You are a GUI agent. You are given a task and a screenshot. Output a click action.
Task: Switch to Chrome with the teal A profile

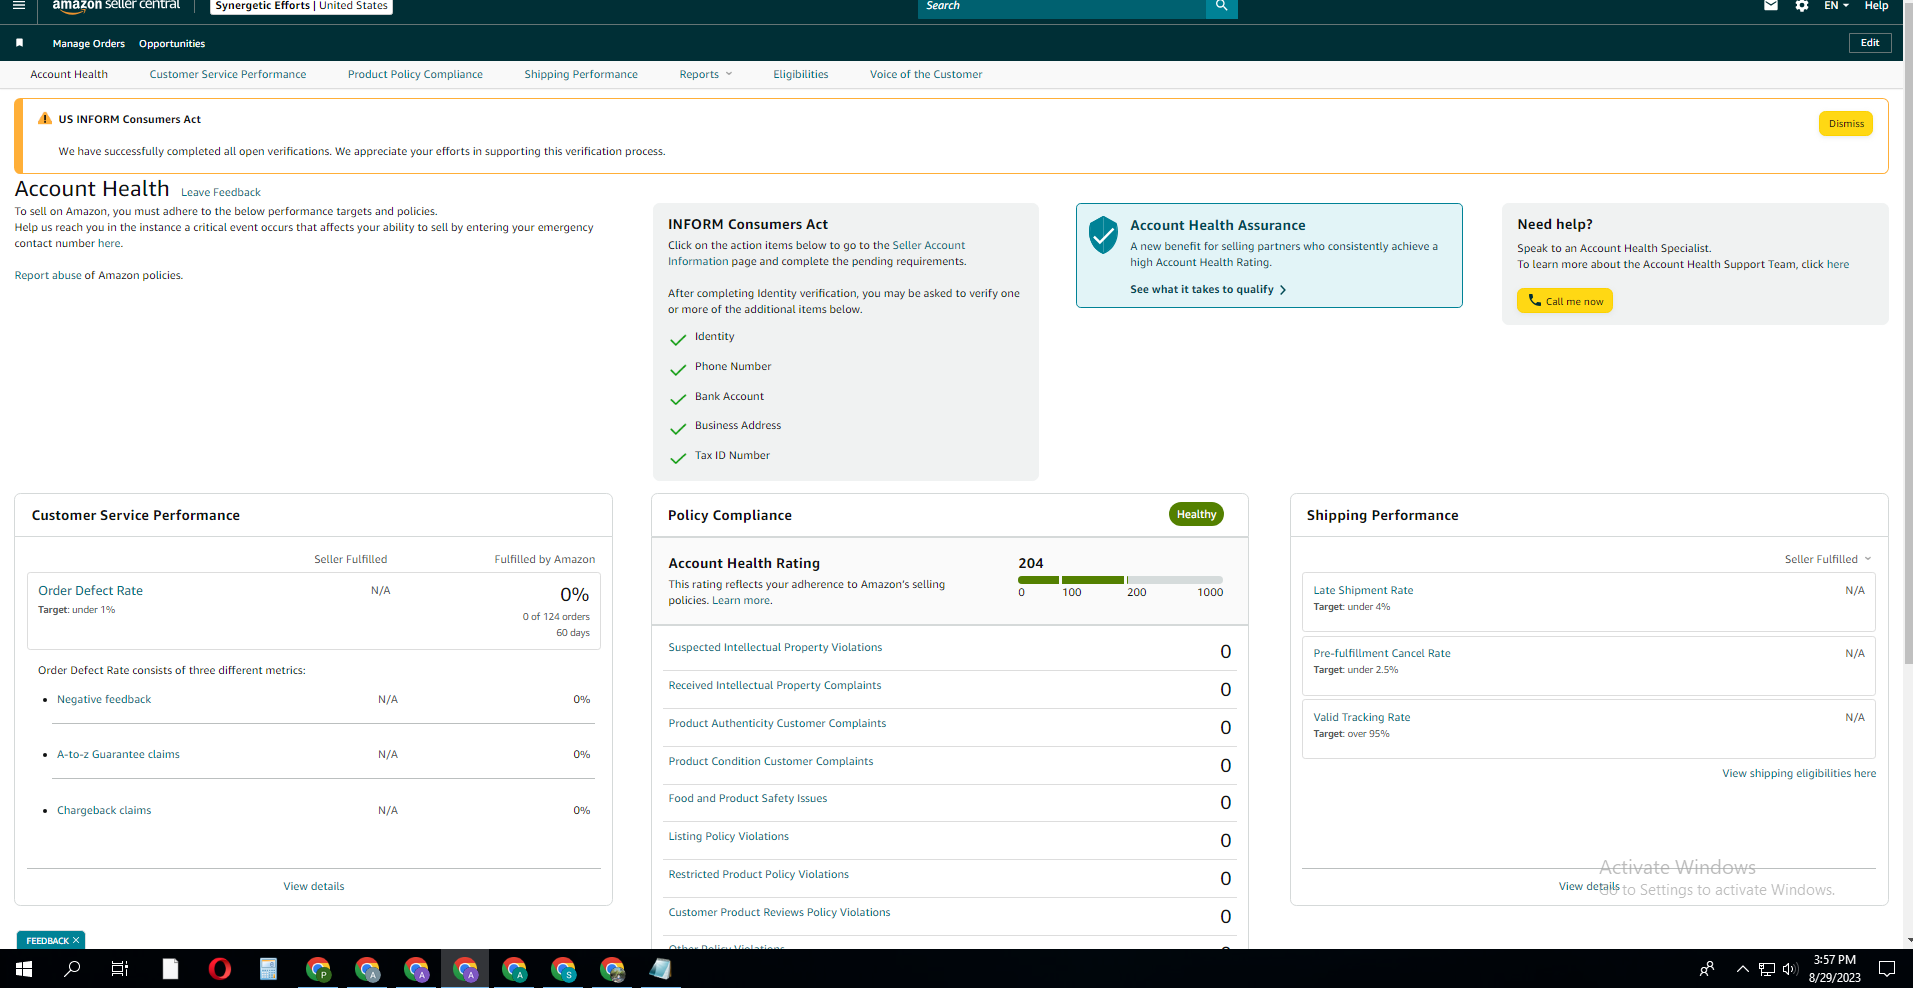pyautogui.click(x=514, y=969)
